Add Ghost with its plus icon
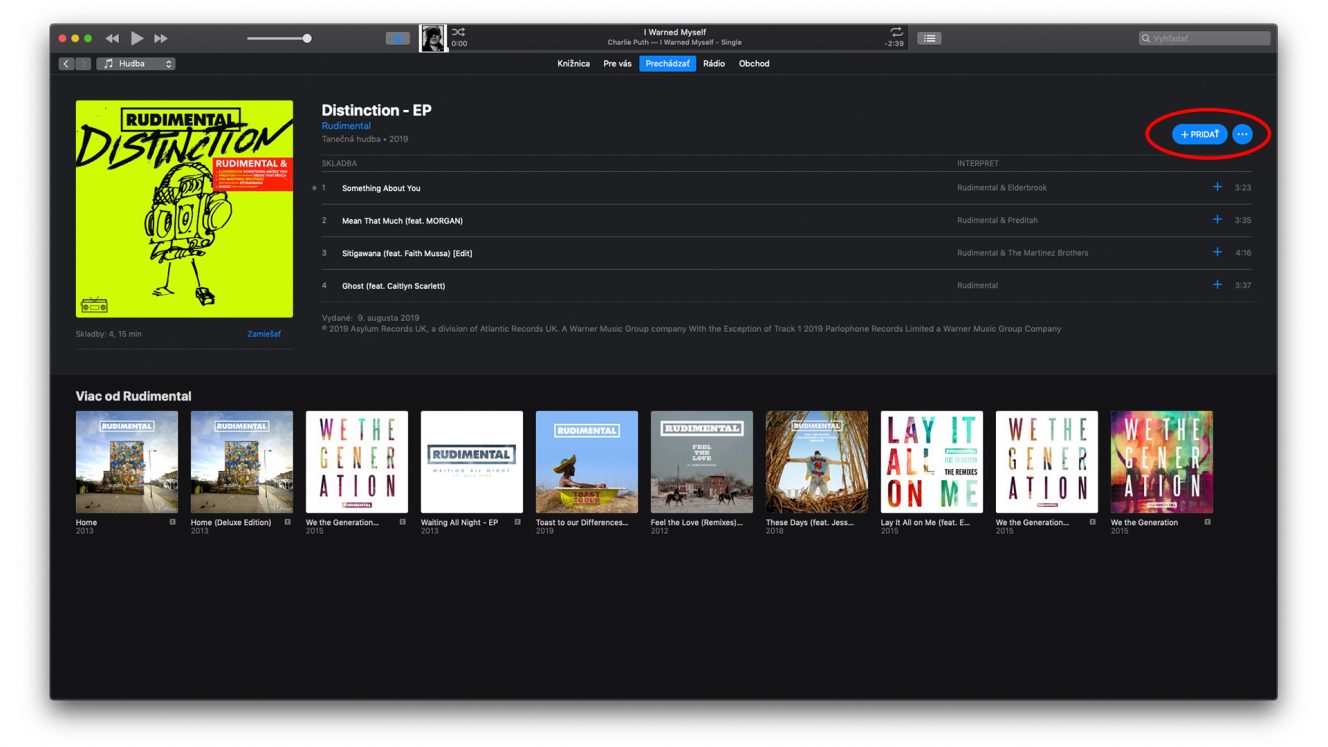Viewport: 1328px width, 747px height. click(x=1217, y=285)
